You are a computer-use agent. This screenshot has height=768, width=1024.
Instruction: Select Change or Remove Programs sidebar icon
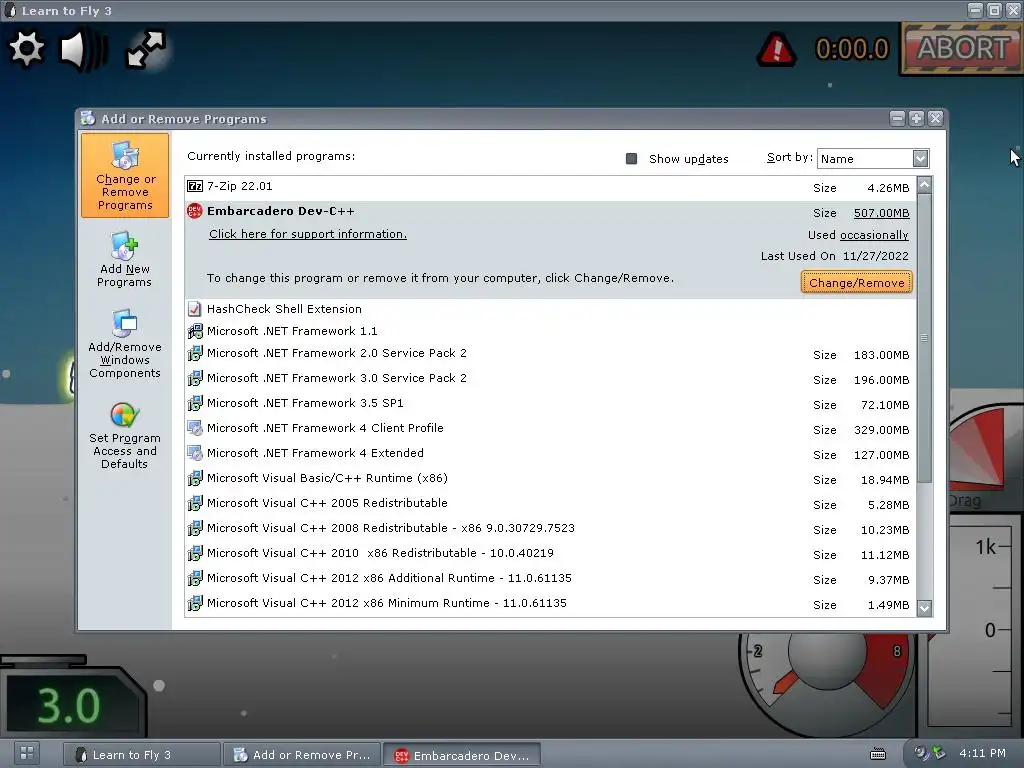(x=125, y=175)
